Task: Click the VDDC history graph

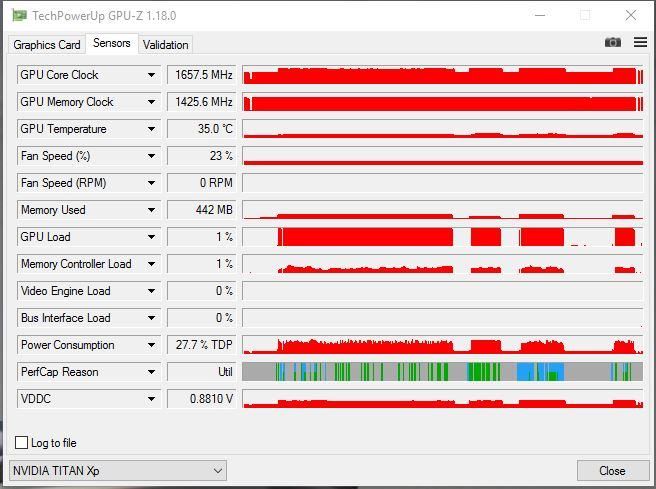Action: click(443, 399)
